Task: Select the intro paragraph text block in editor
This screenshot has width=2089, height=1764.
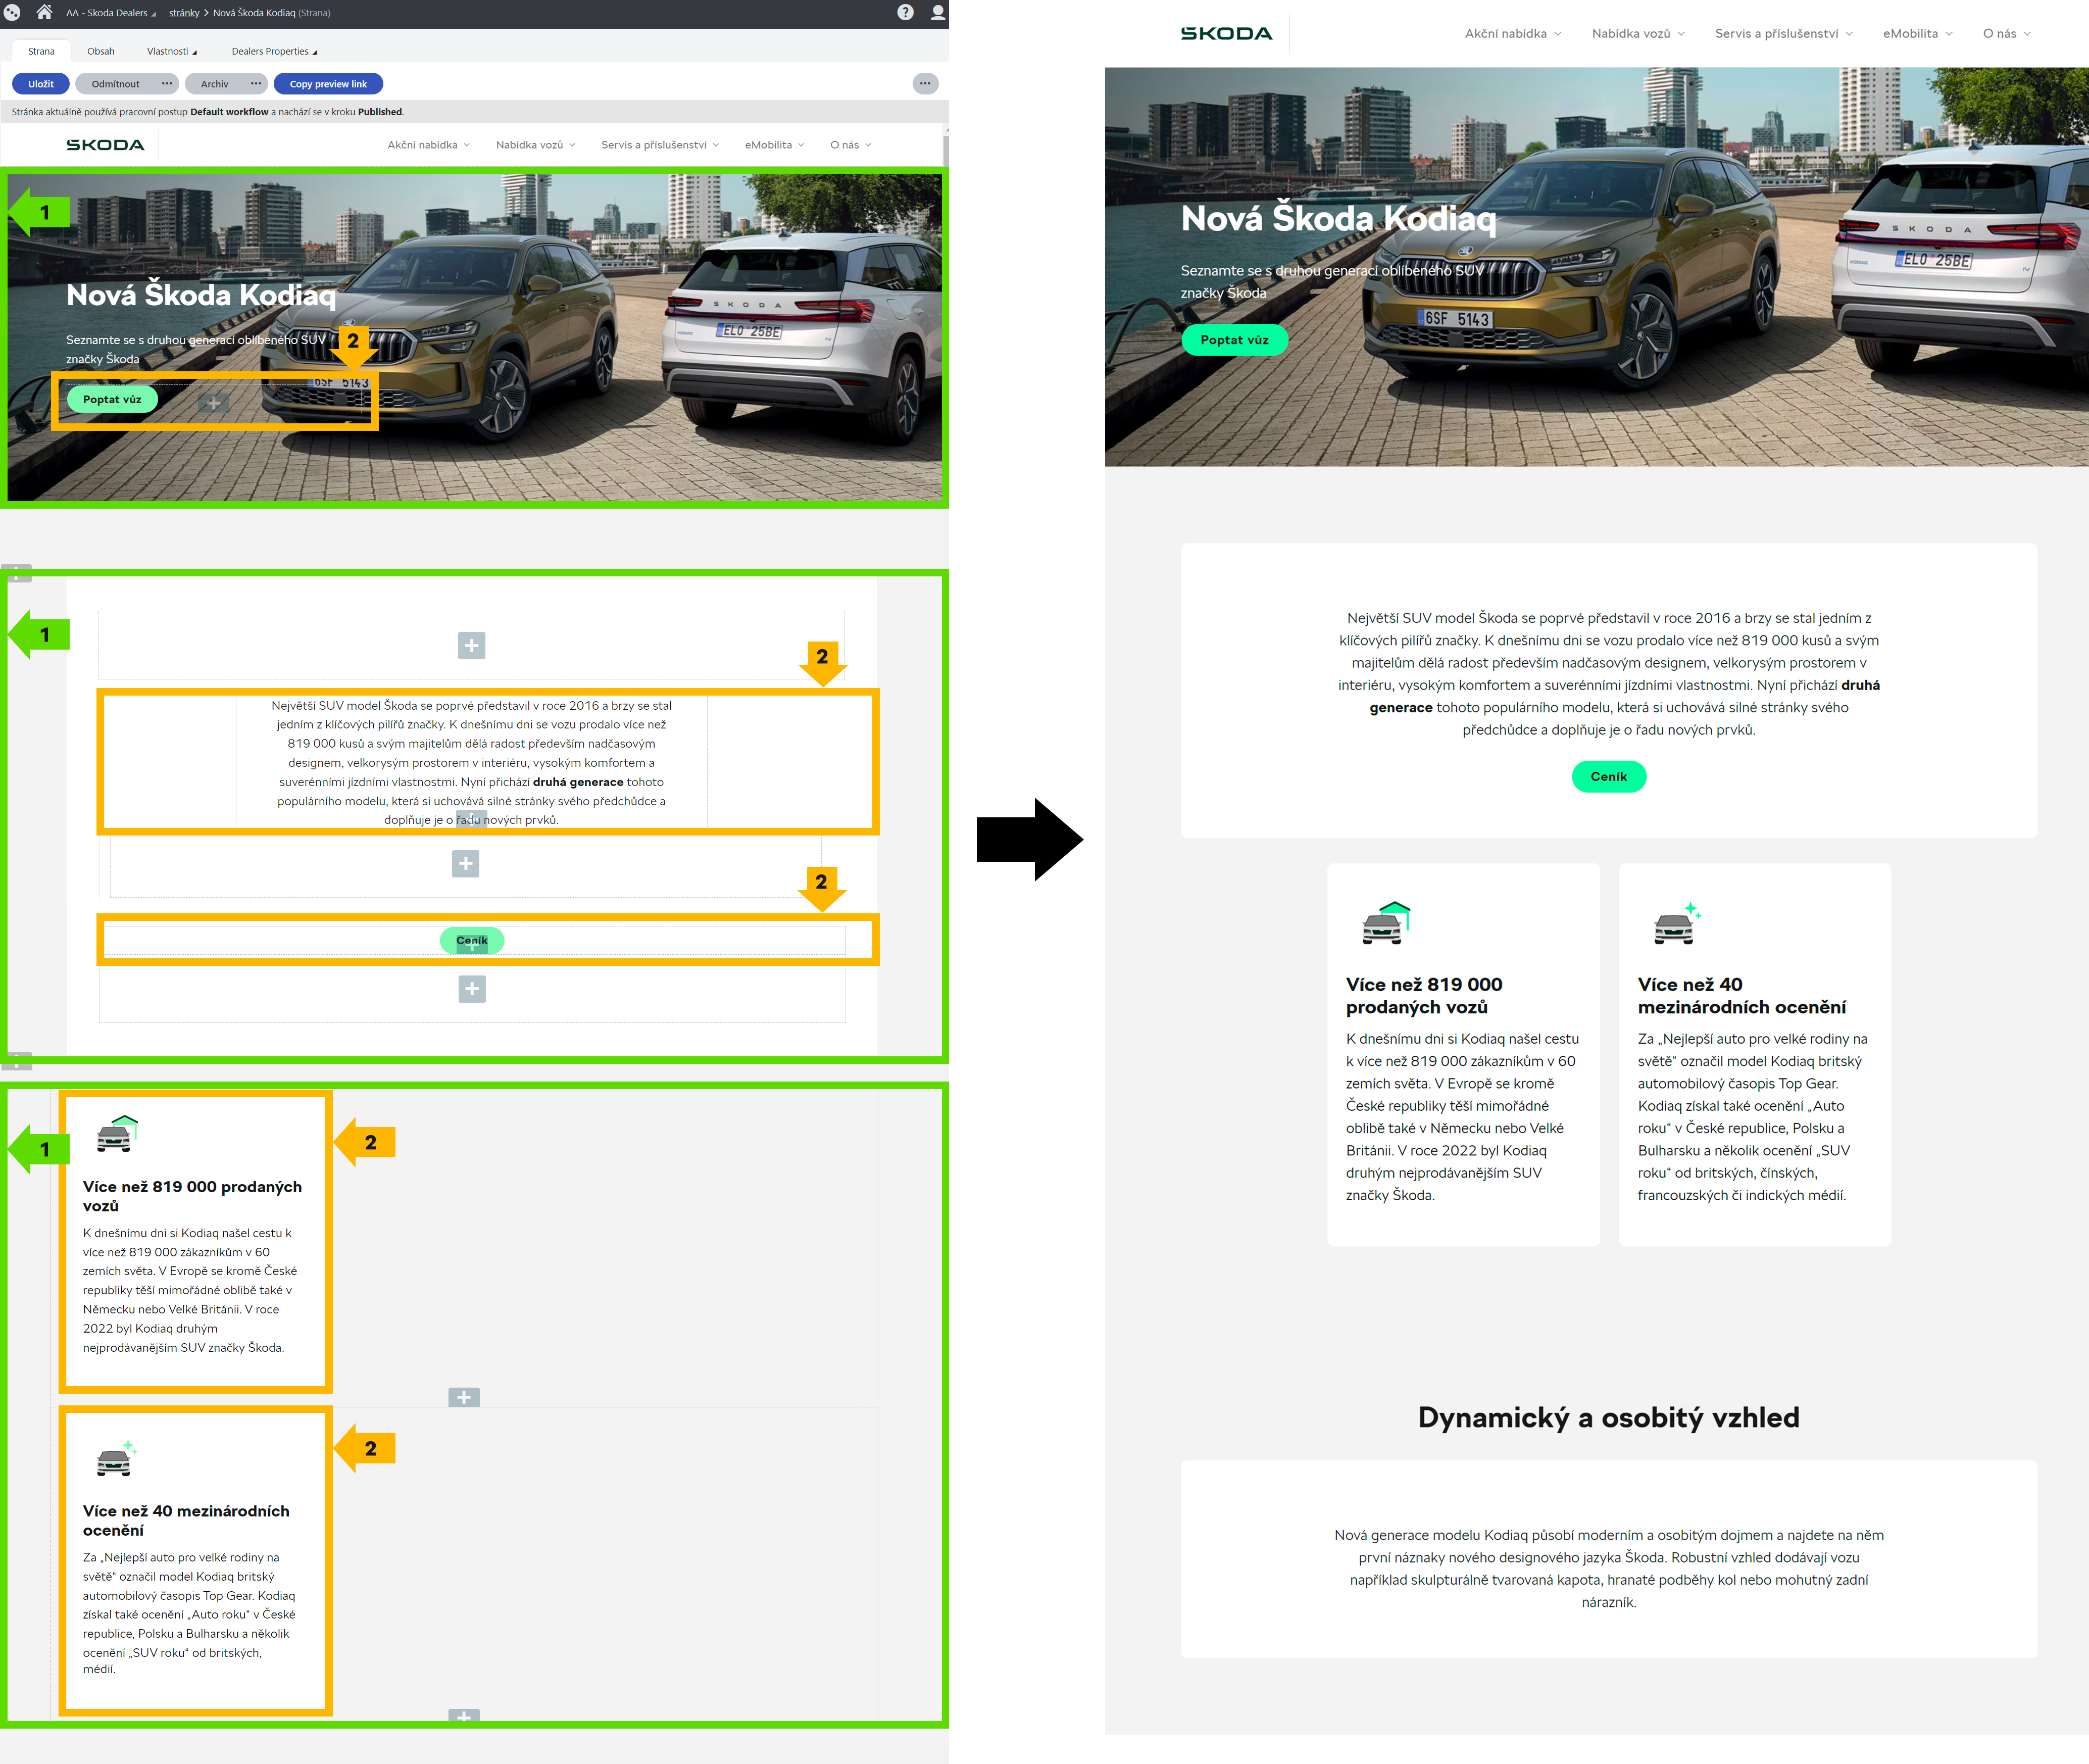Action: [x=472, y=762]
